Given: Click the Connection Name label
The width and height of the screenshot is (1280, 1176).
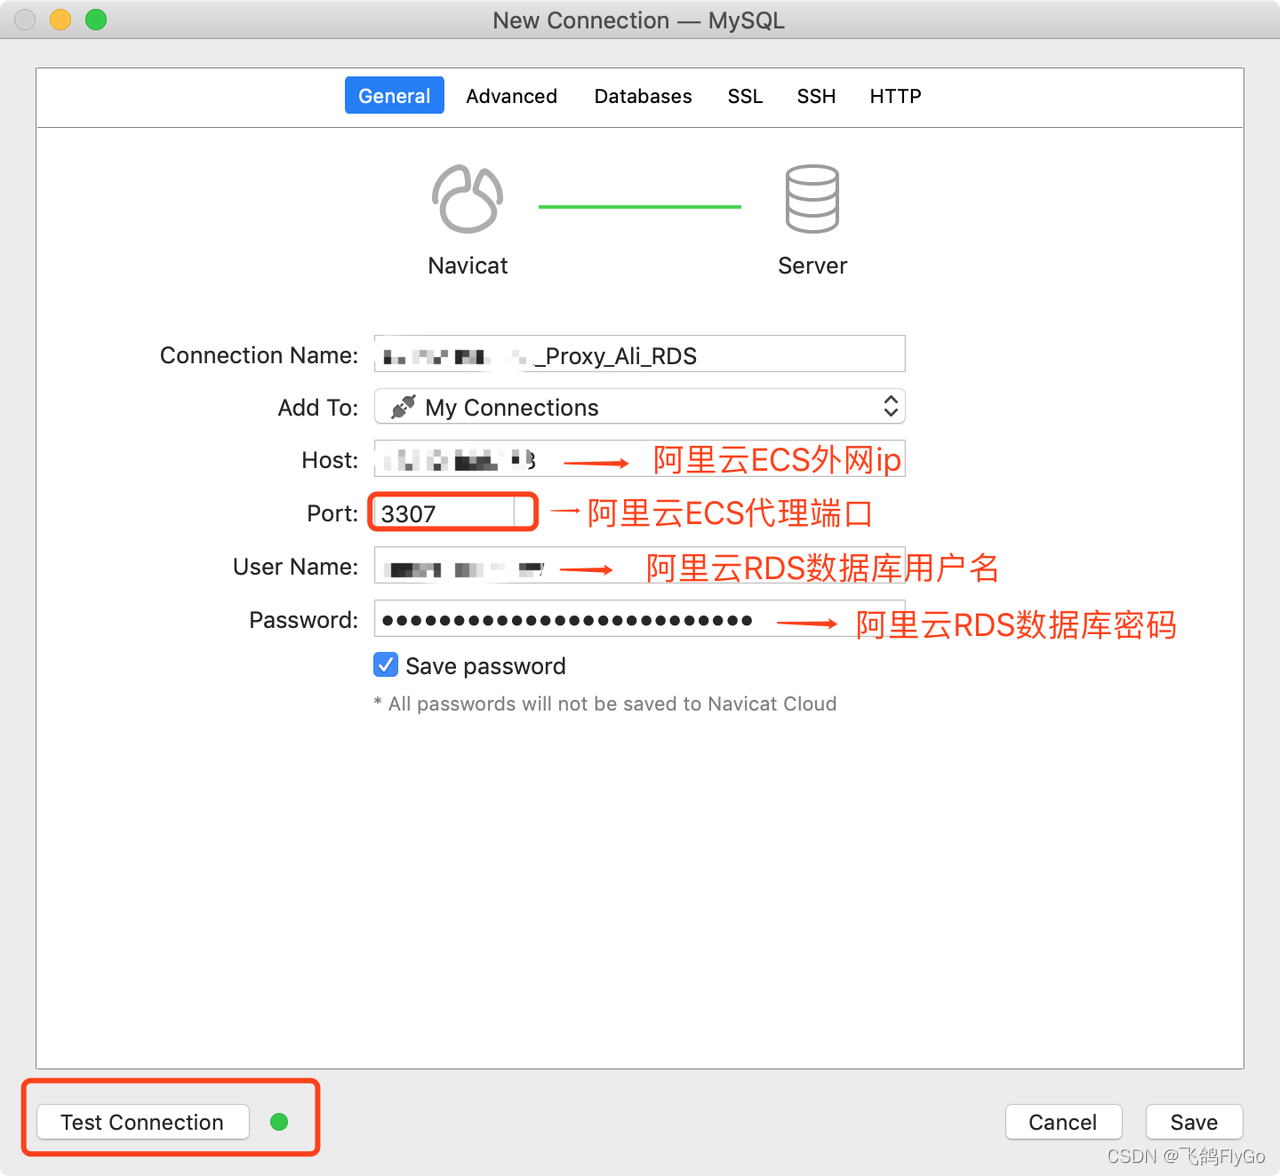Looking at the screenshot, I should point(259,355).
